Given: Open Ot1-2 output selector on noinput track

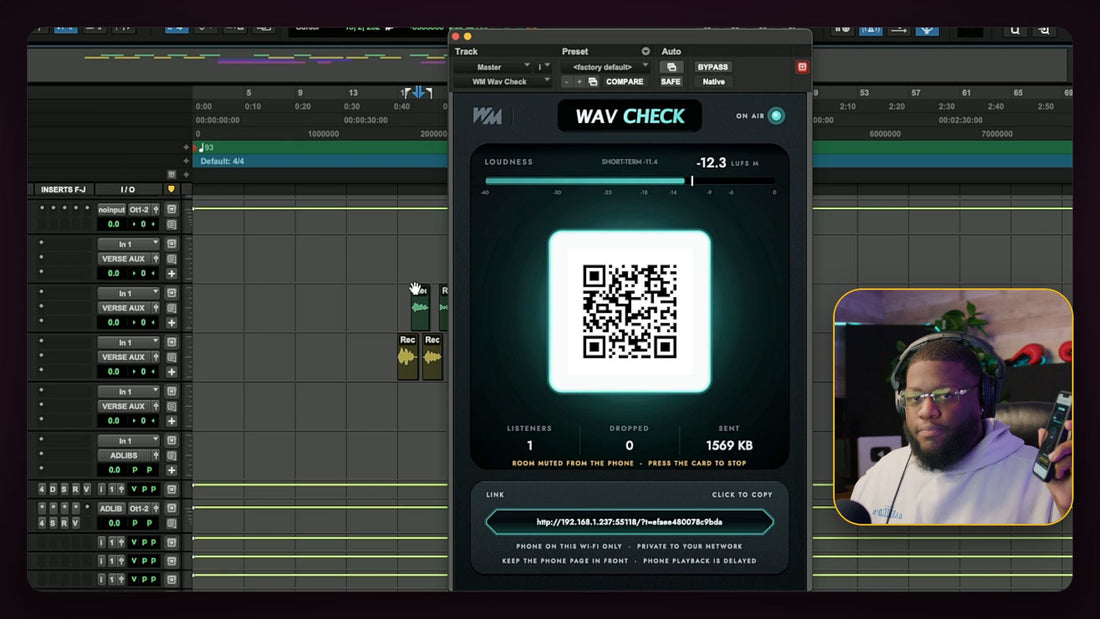Looking at the screenshot, I should 140,209.
